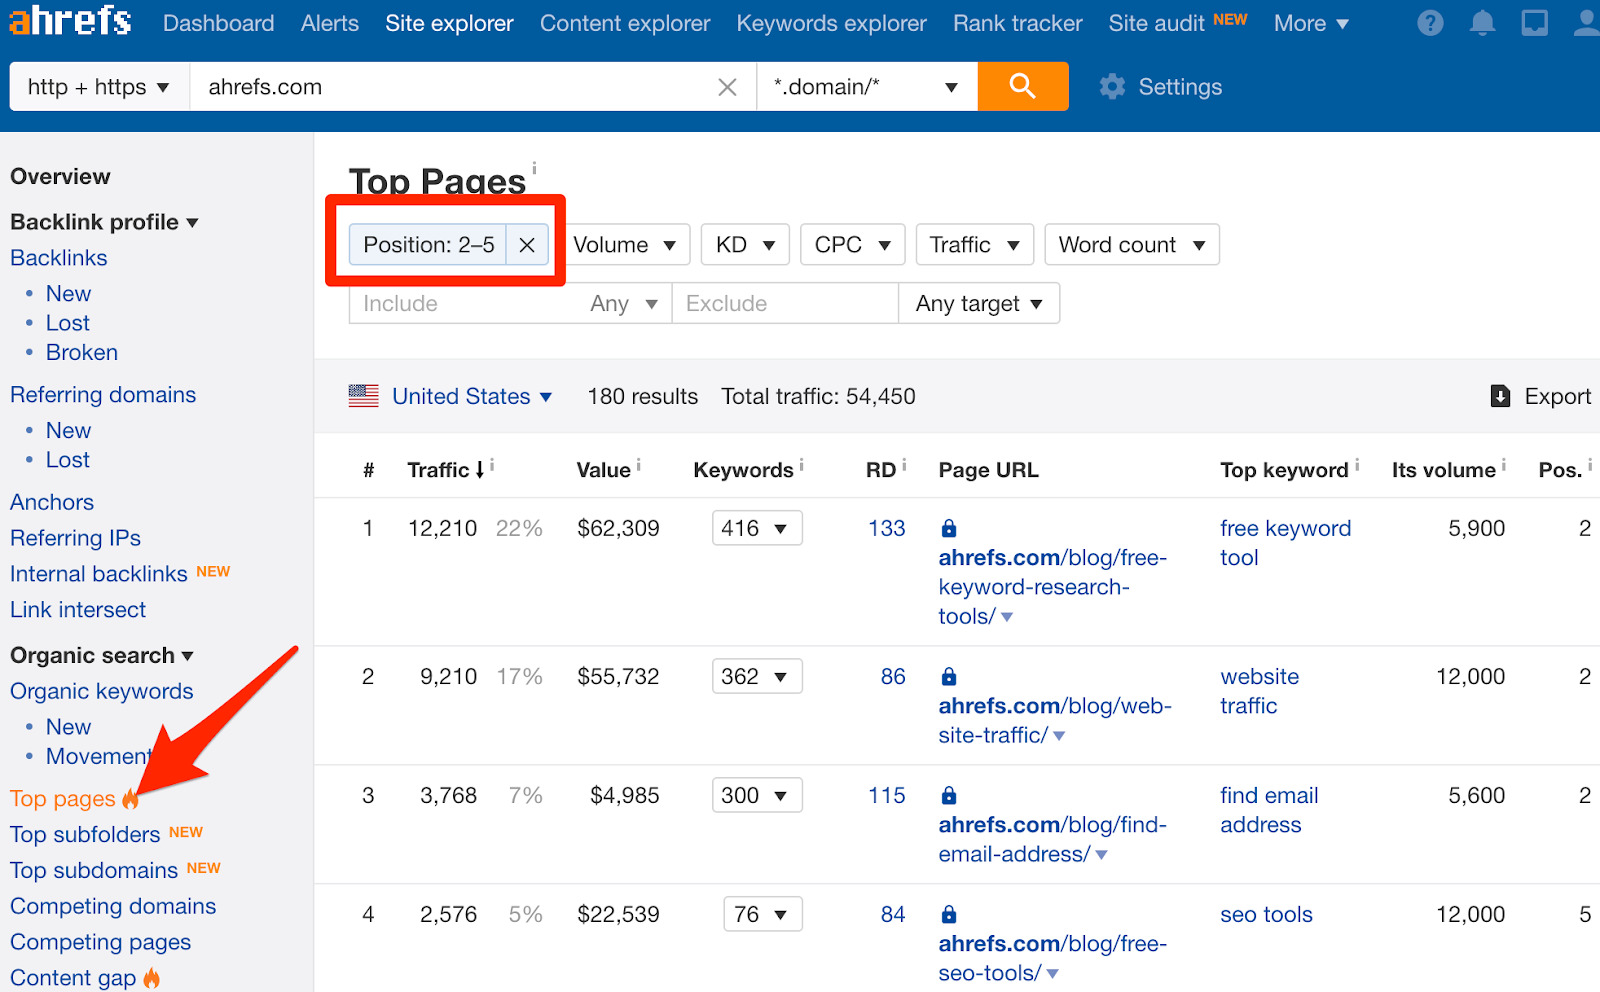
Task: Open the CPC filter dropdown
Action: (x=852, y=245)
